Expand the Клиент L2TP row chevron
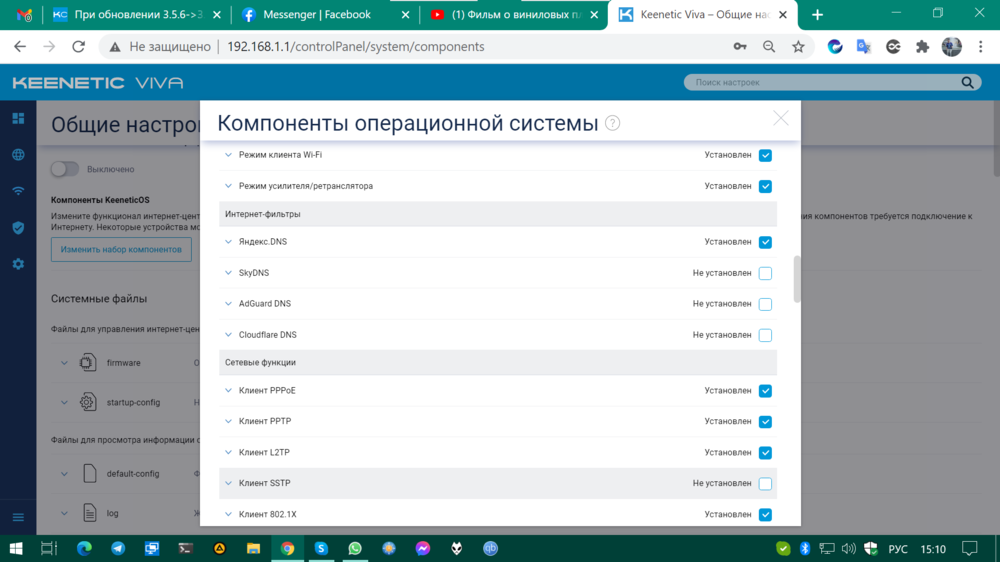This screenshot has width=1000, height=562. click(228, 452)
